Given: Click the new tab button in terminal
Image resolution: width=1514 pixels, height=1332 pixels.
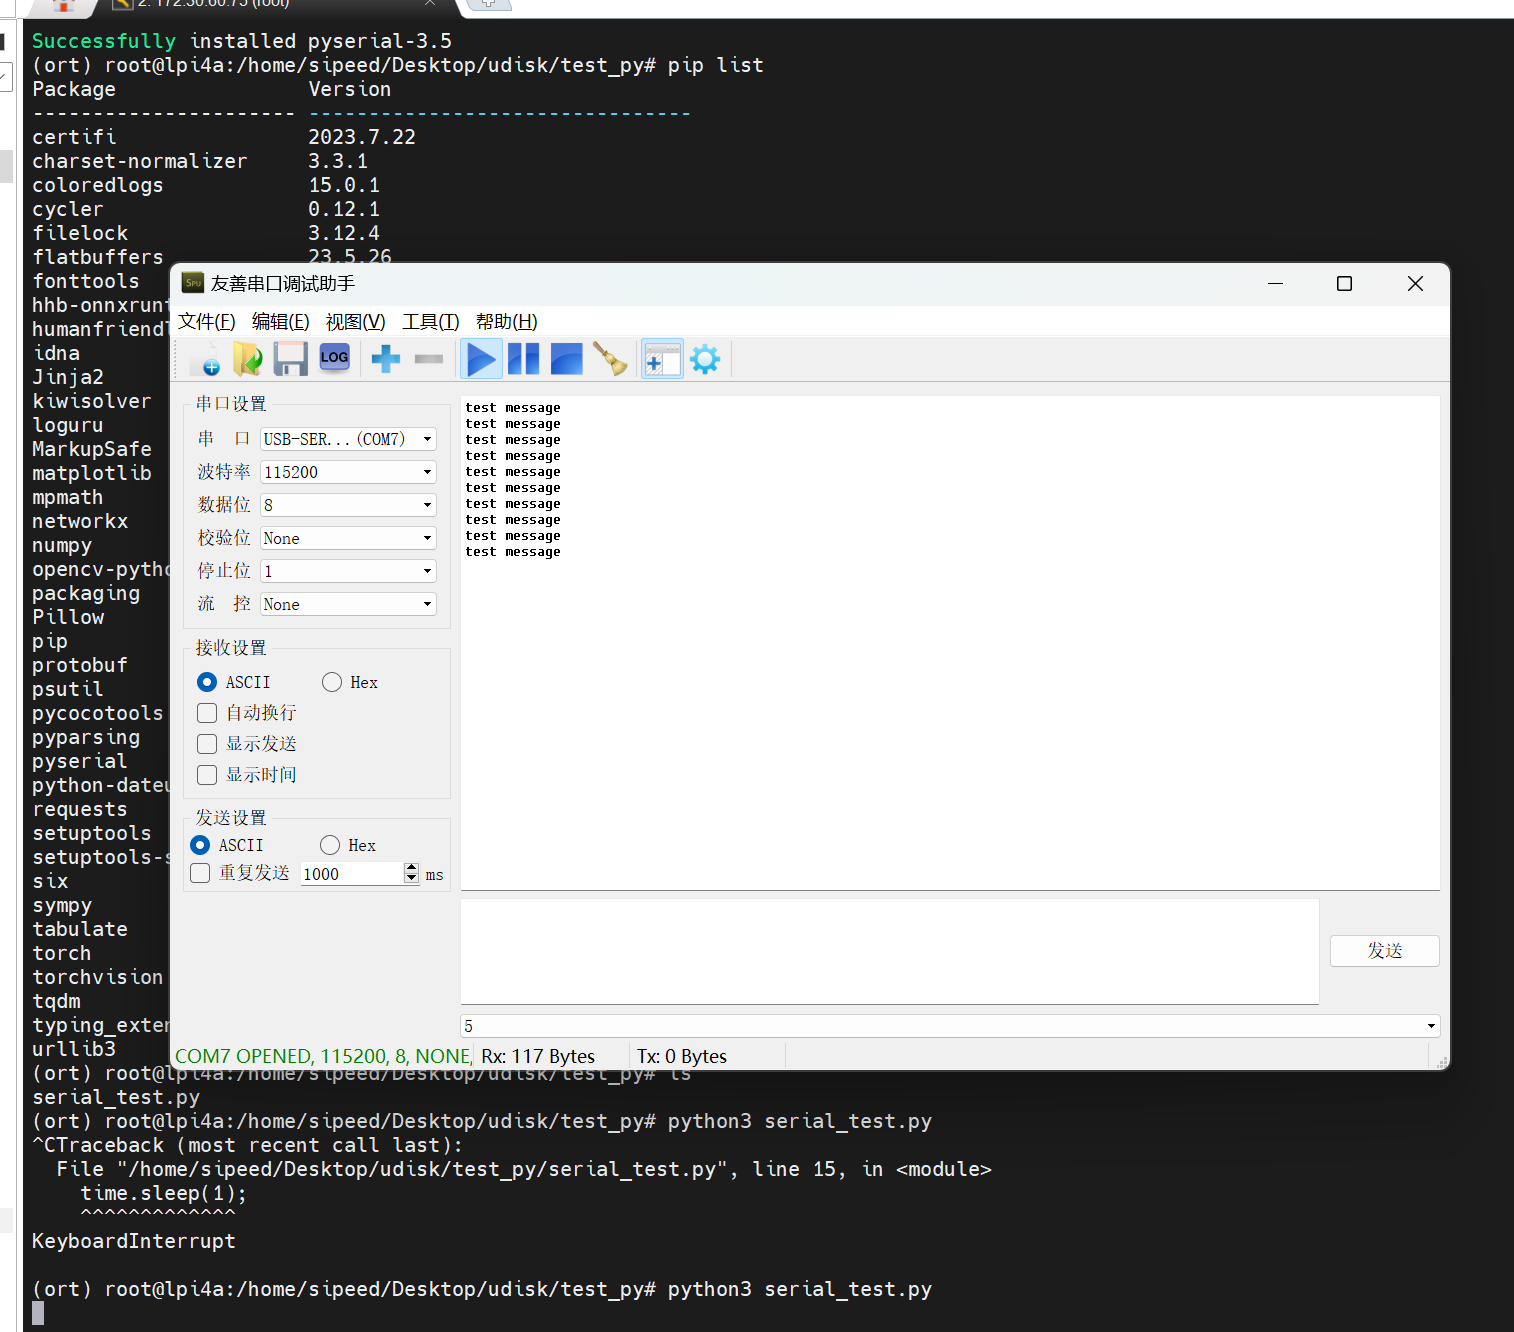Looking at the screenshot, I should pyautogui.click(x=489, y=4).
